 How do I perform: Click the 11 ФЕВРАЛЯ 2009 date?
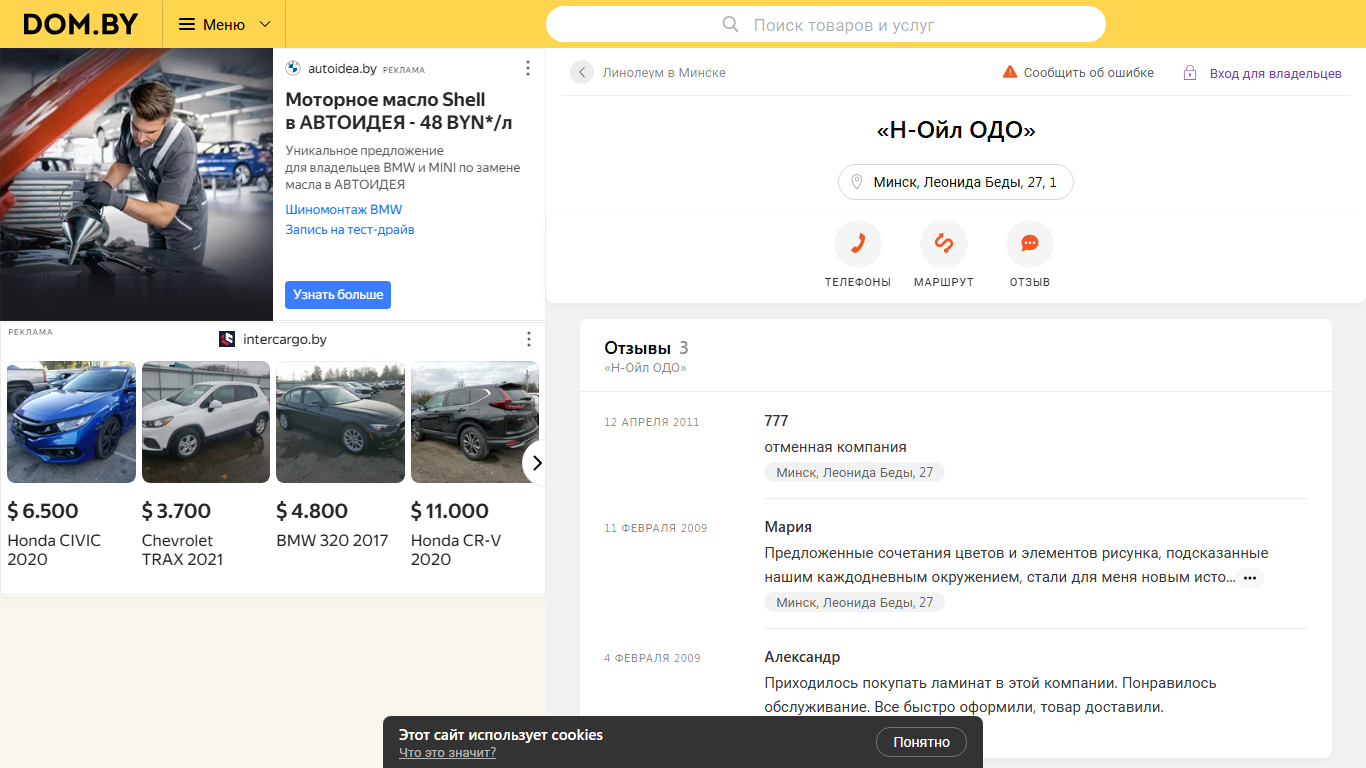(656, 528)
